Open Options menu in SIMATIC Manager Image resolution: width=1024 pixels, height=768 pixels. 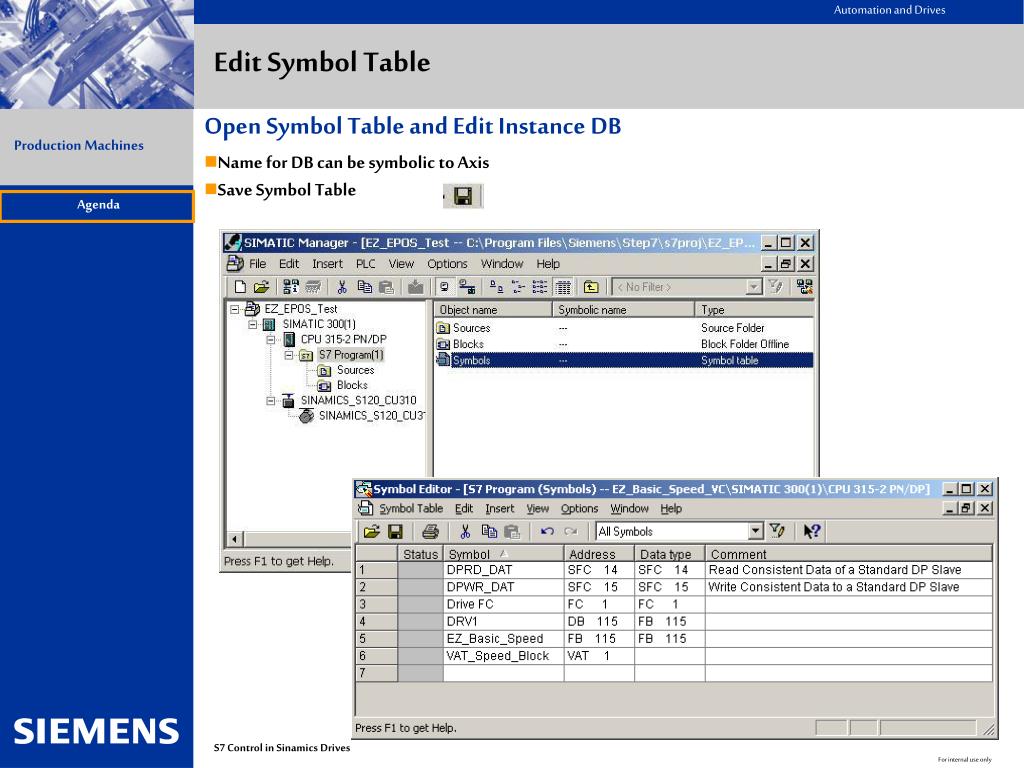pyautogui.click(x=447, y=264)
